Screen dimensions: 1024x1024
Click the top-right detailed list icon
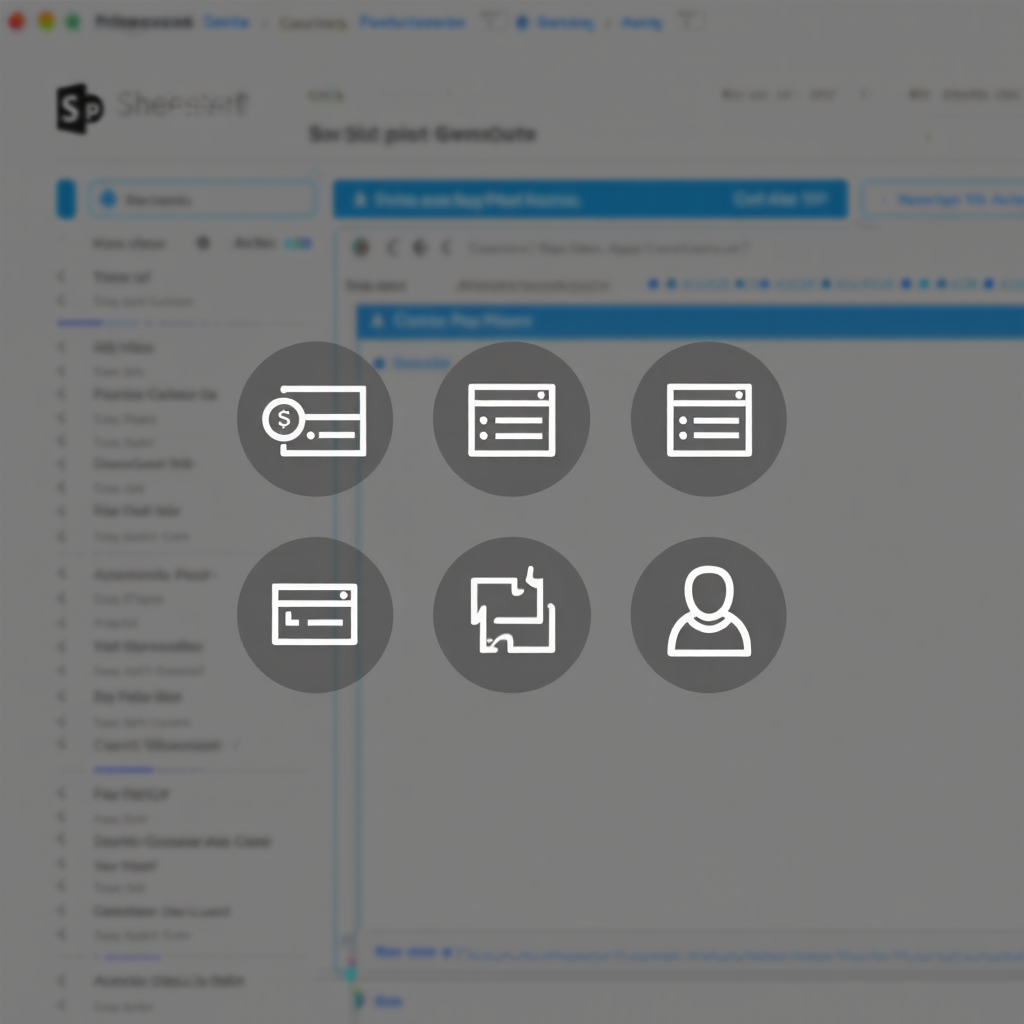pyautogui.click(x=708, y=418)
